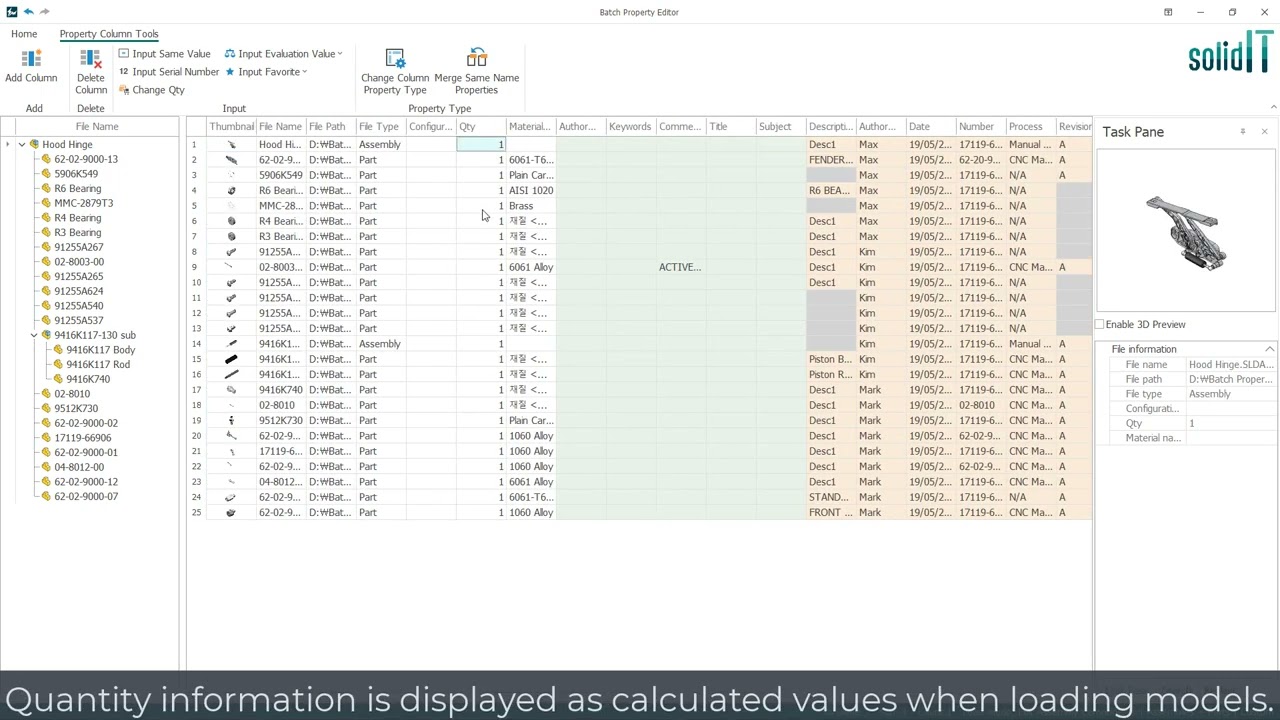Select 9416K740 in the tree

point(88,379)
